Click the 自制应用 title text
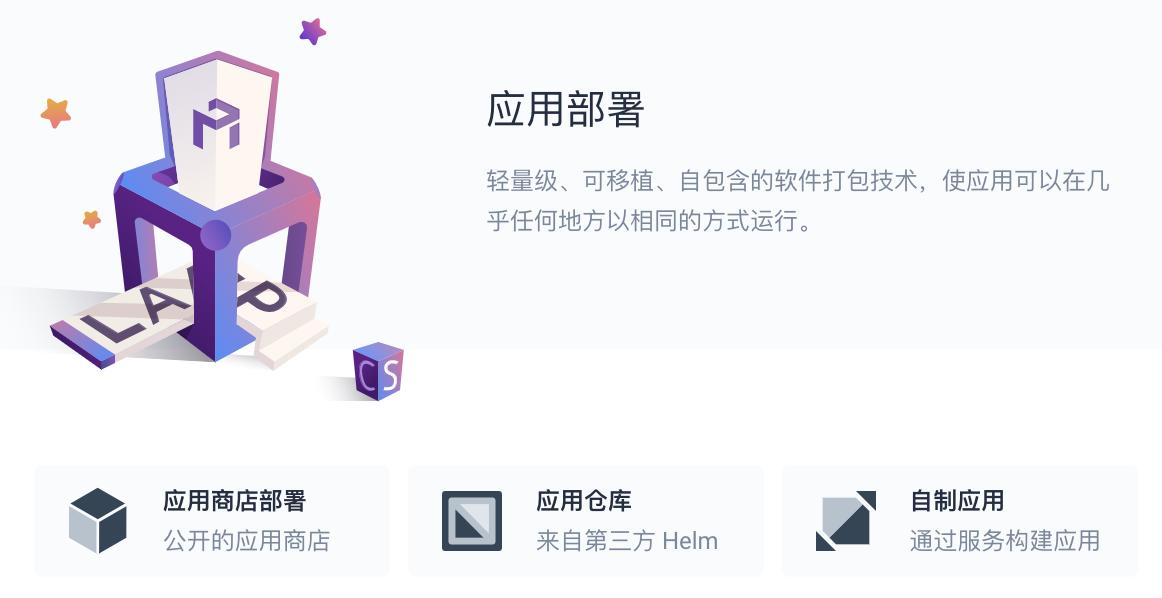Viewport: 1162px width, 598px height. pos(957,501)
